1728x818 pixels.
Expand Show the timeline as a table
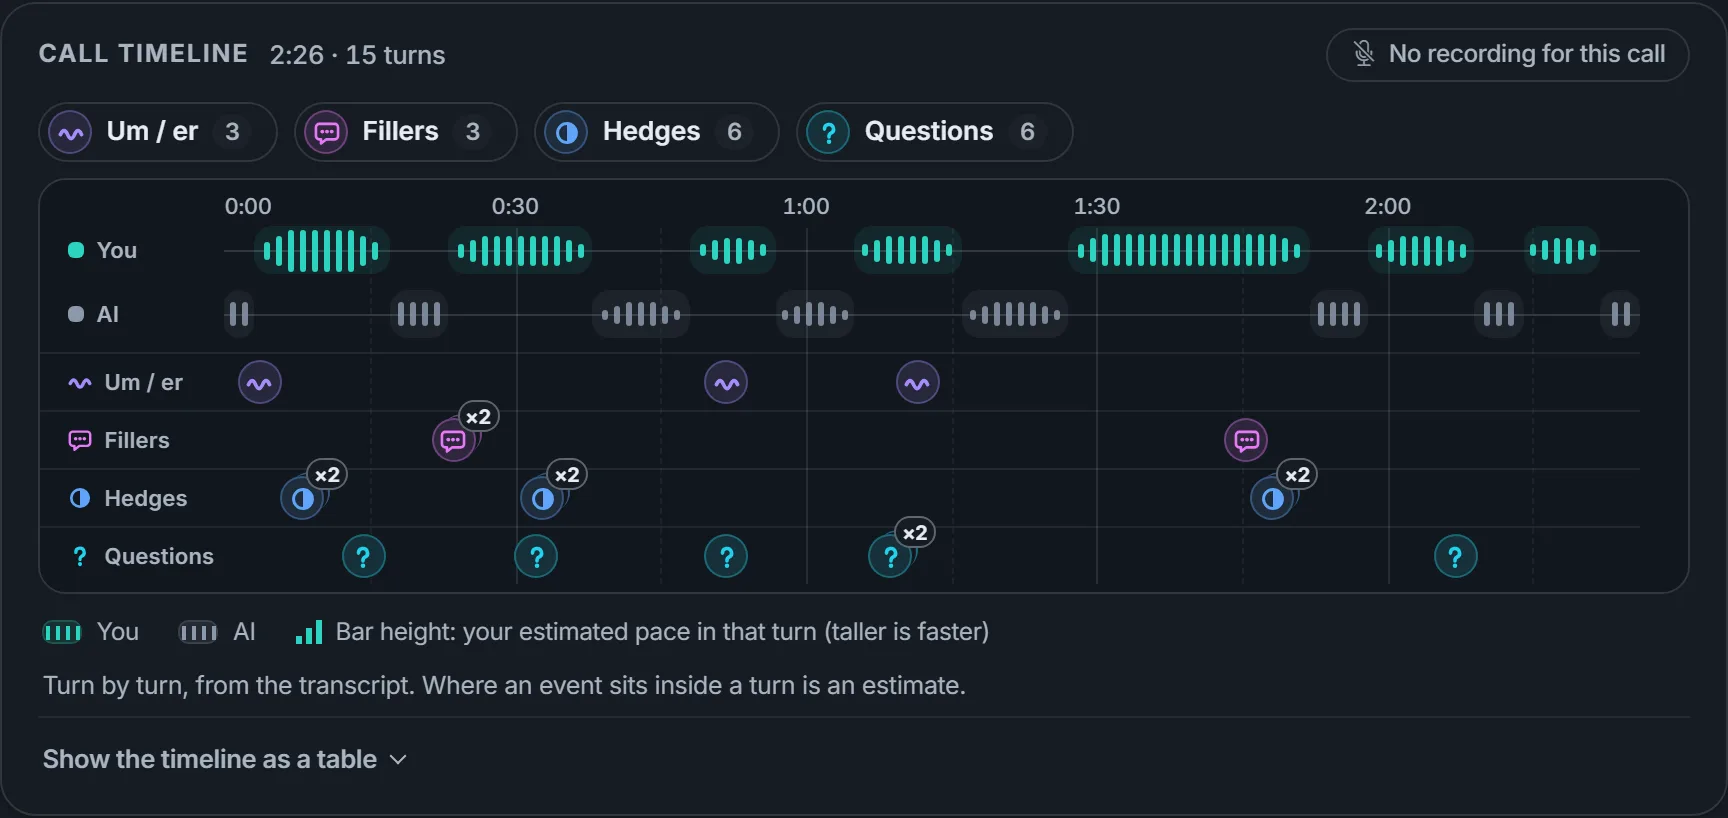(225, 759)
